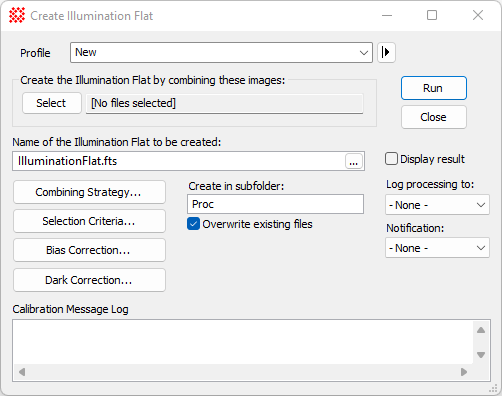Open Bias Correction options
Image resolution: width=502 pixels, height=396 pixels.
point(89,250)
